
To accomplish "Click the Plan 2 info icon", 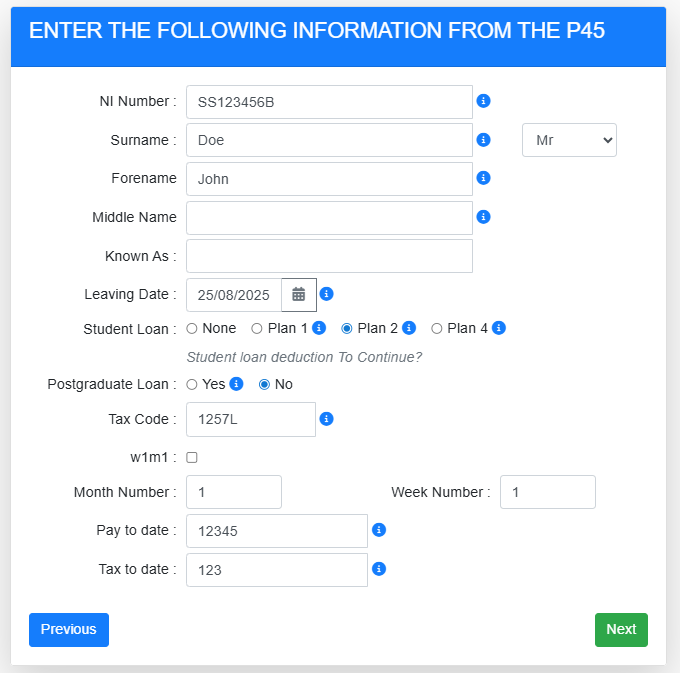I will coord(409,328).
